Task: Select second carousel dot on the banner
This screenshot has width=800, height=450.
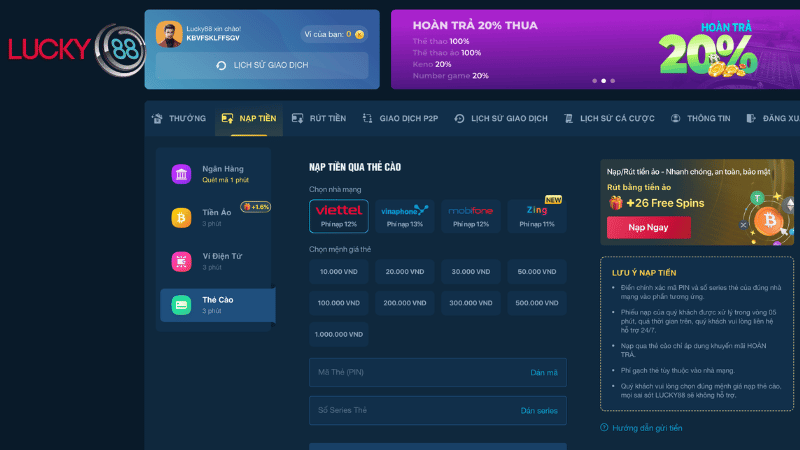Action: tap(604, 81)
